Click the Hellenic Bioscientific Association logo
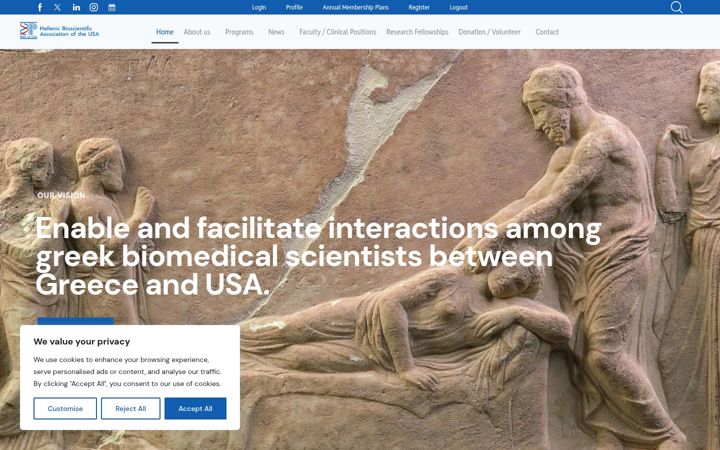The height and width of the screenshot is (450, 720). click(59, 31)
